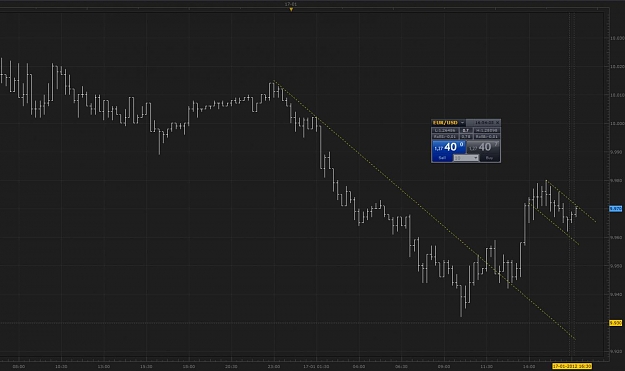This screenshot has width=625, height=371.
Task: Open the EUR/USD instrument dropdown
Action: pos(462,123)
